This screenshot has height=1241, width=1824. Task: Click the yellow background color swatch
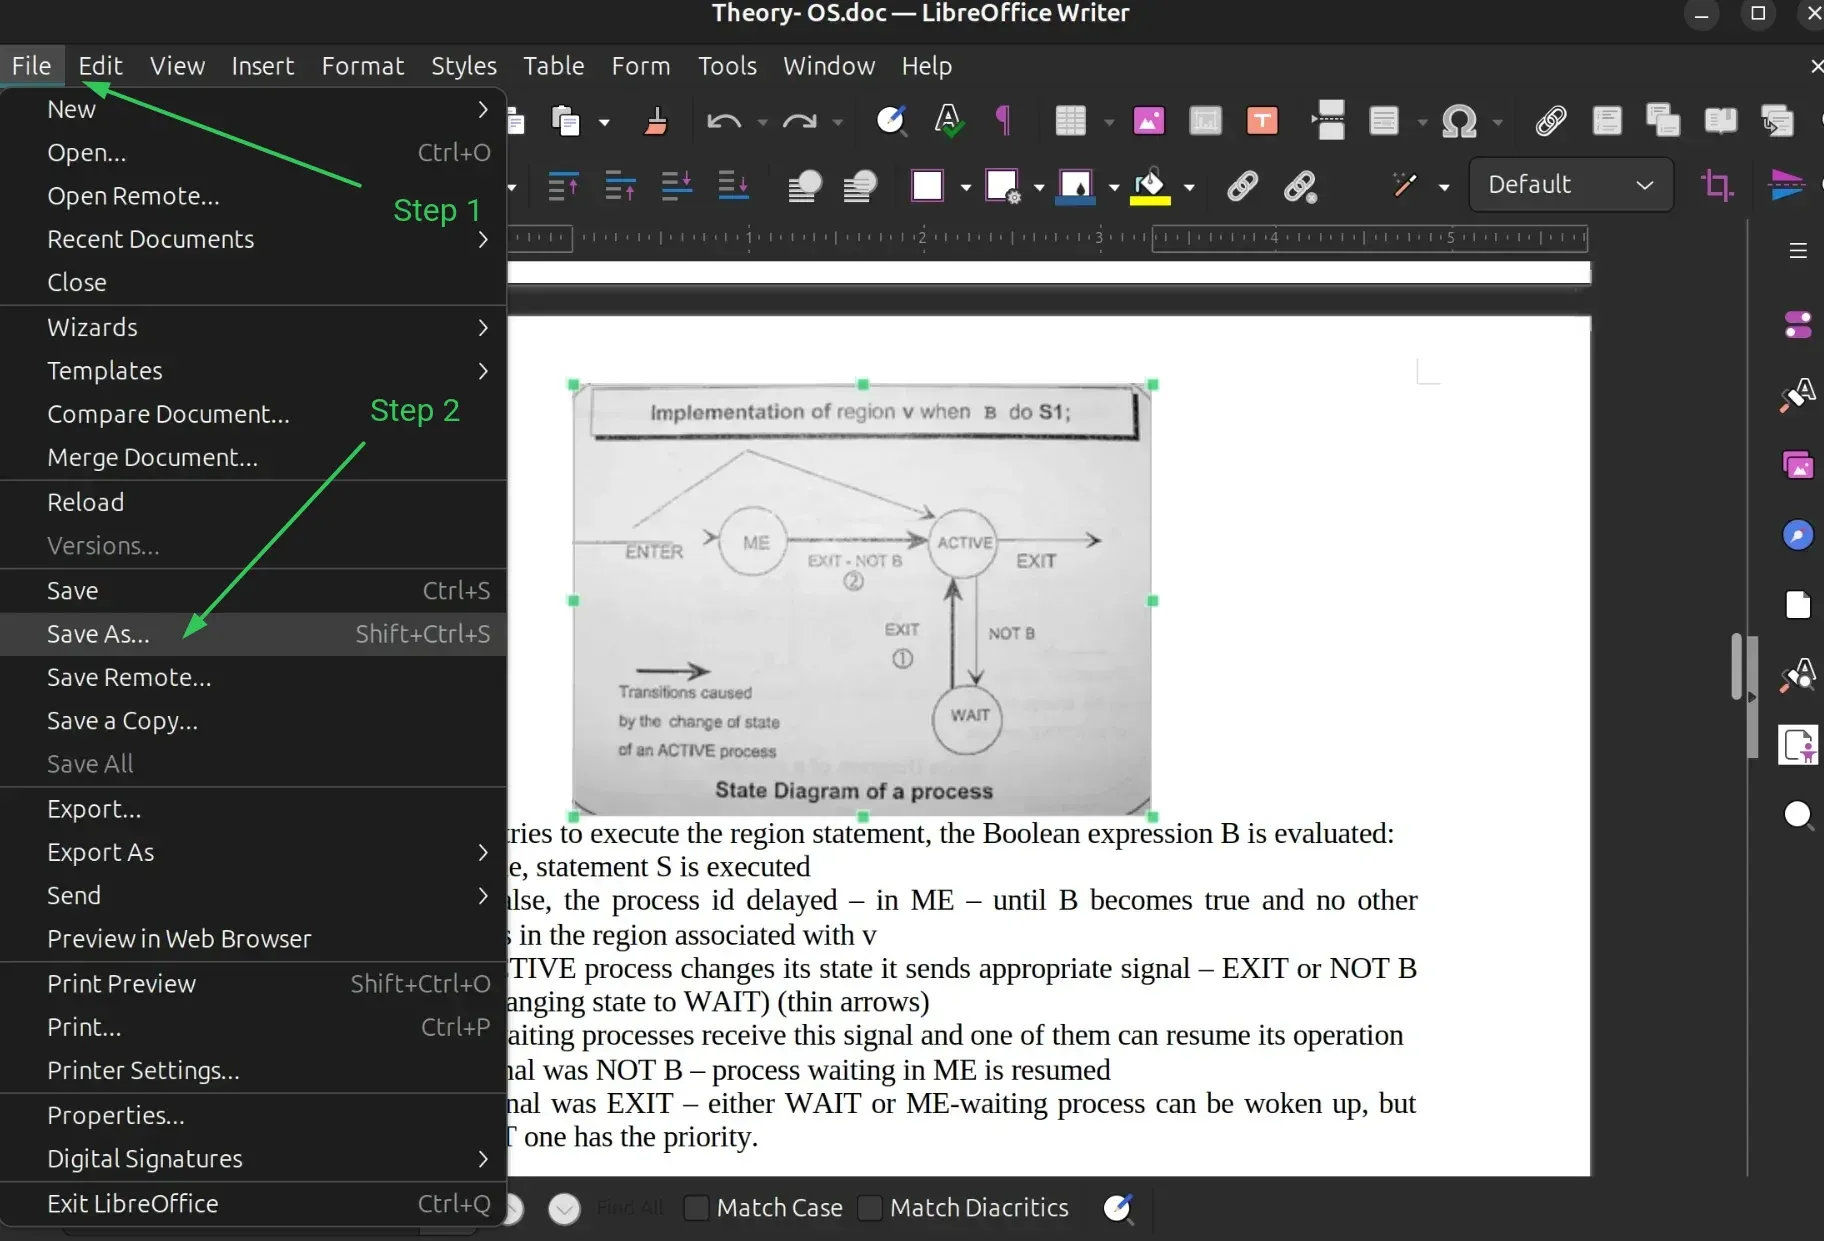1150,186
